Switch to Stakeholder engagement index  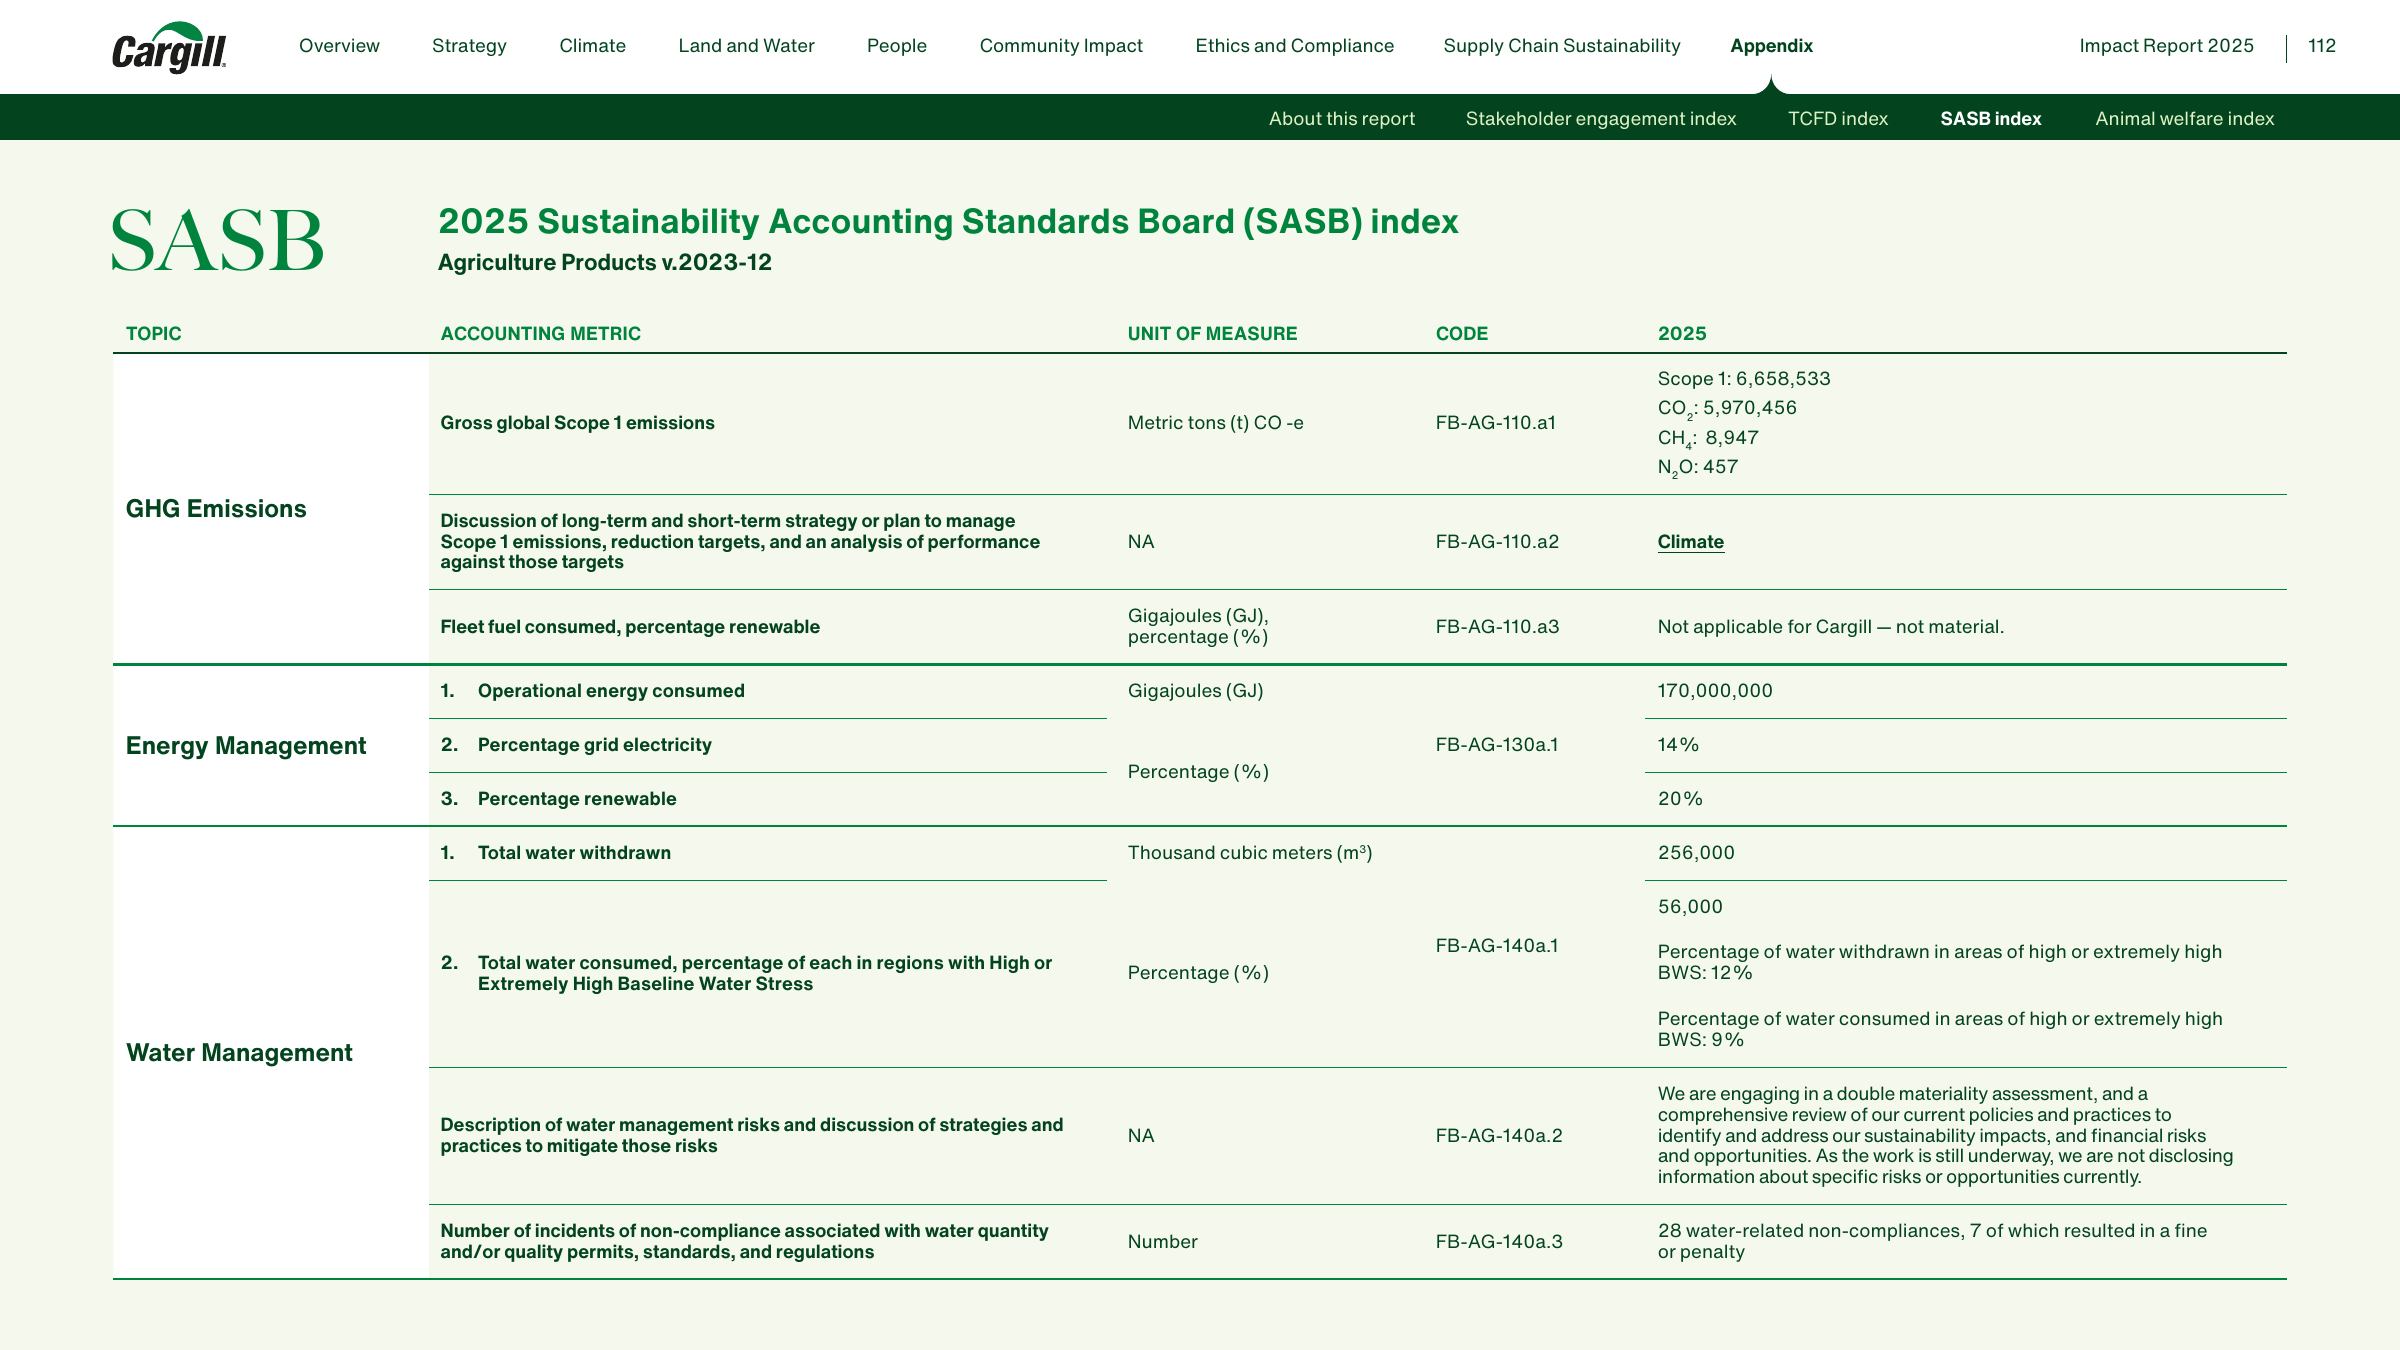point(1601,119)
